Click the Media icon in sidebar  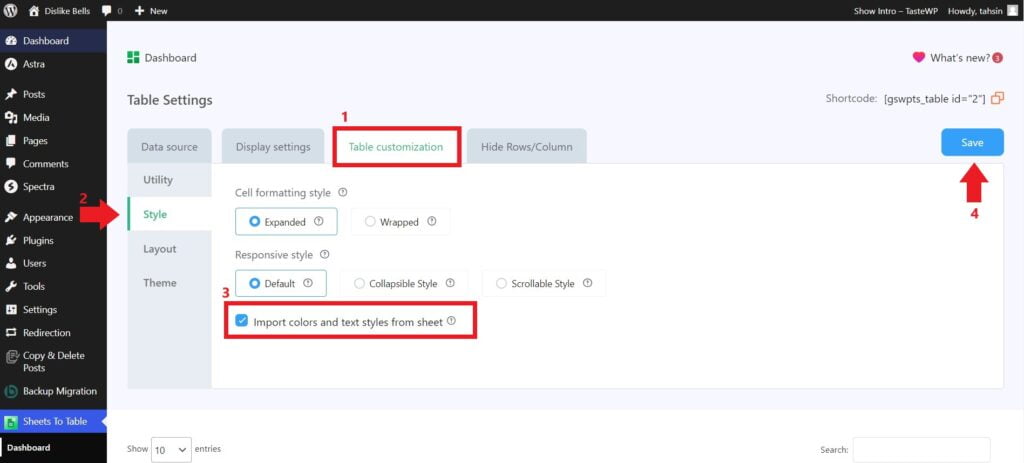[x=10, y=118]
